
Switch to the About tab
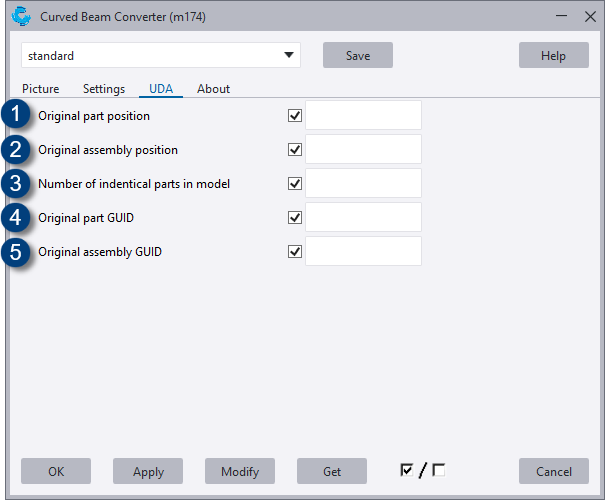[x=213, y=89]
